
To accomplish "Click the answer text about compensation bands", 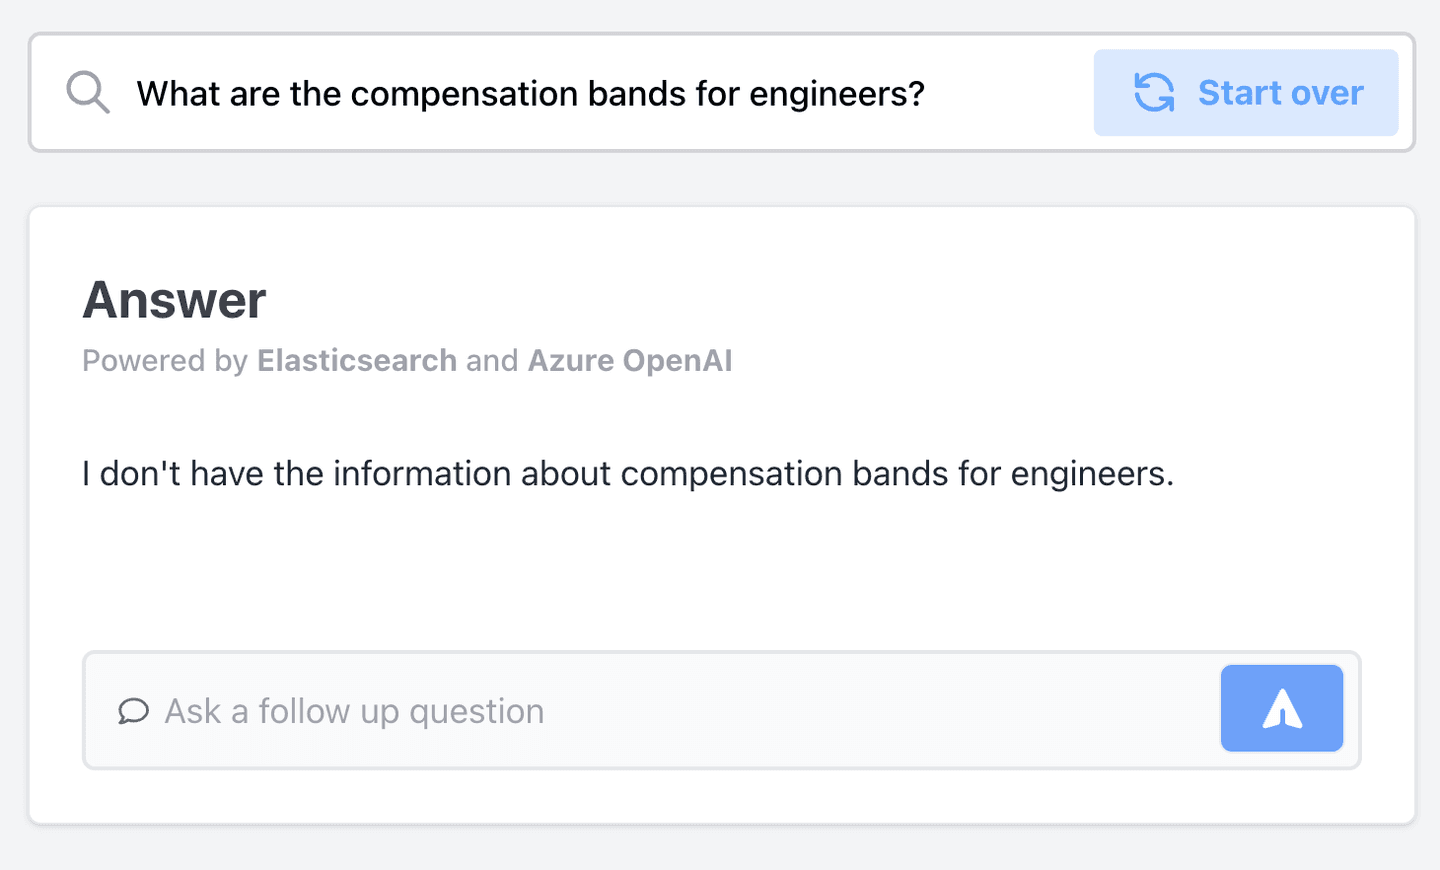I will (628, 473).
